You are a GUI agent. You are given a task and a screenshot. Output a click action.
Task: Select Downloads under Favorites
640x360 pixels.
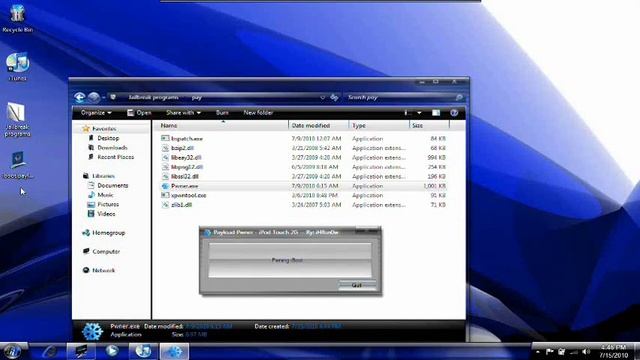pyautogui.click(x=112, y=148)
